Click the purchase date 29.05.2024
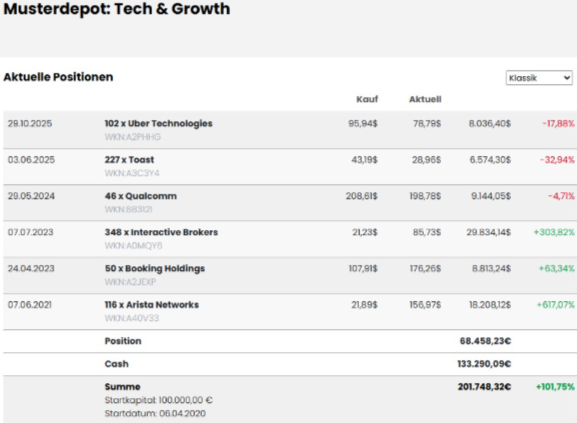Screen dimensions: 577x423 pyautogui.click(x=31, y=196)
